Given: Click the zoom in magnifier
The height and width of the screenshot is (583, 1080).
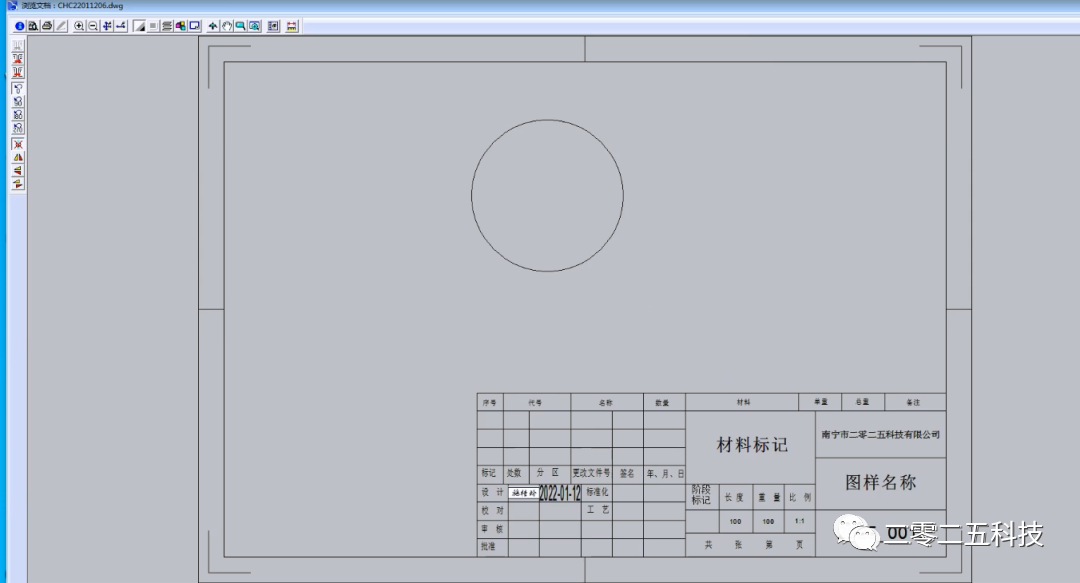Looking at the screenshot, I should pos(79,26).
